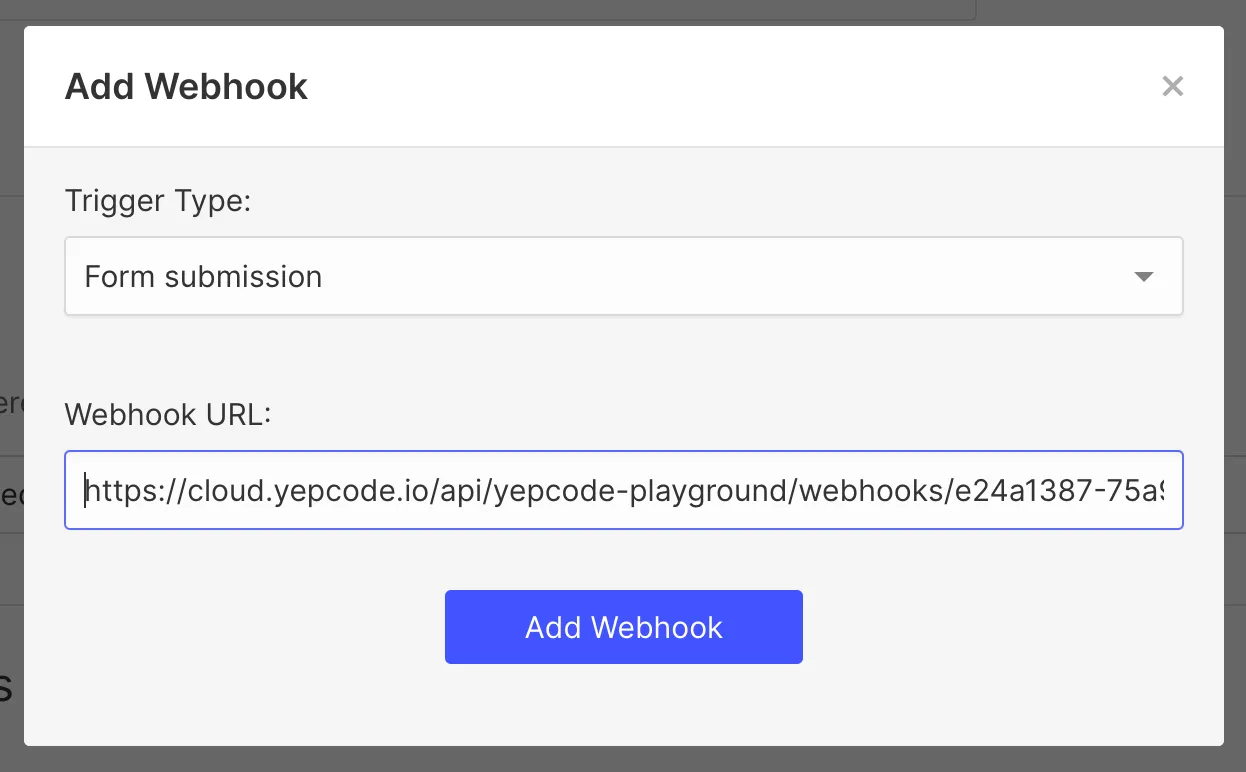Click the 'Webhook URL:' label
1246x772 pixels.
point(168,414)
